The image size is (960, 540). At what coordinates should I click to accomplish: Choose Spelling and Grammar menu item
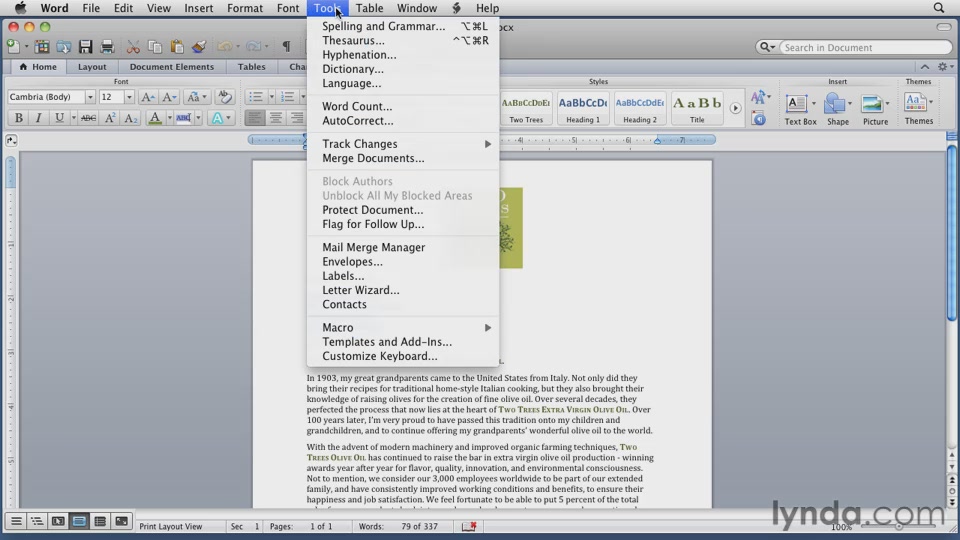(403, 26)
